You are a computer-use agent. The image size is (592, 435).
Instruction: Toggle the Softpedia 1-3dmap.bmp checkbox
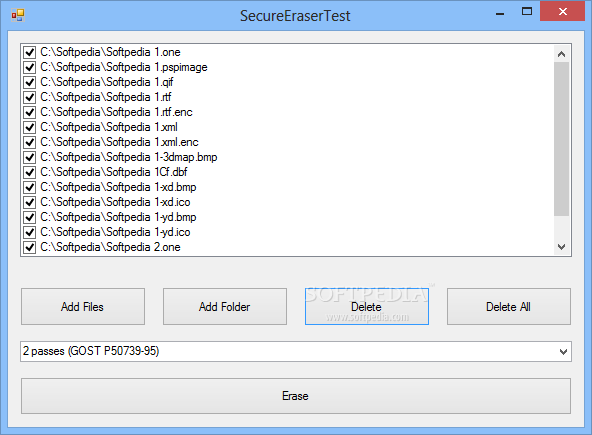click(29, 157)
